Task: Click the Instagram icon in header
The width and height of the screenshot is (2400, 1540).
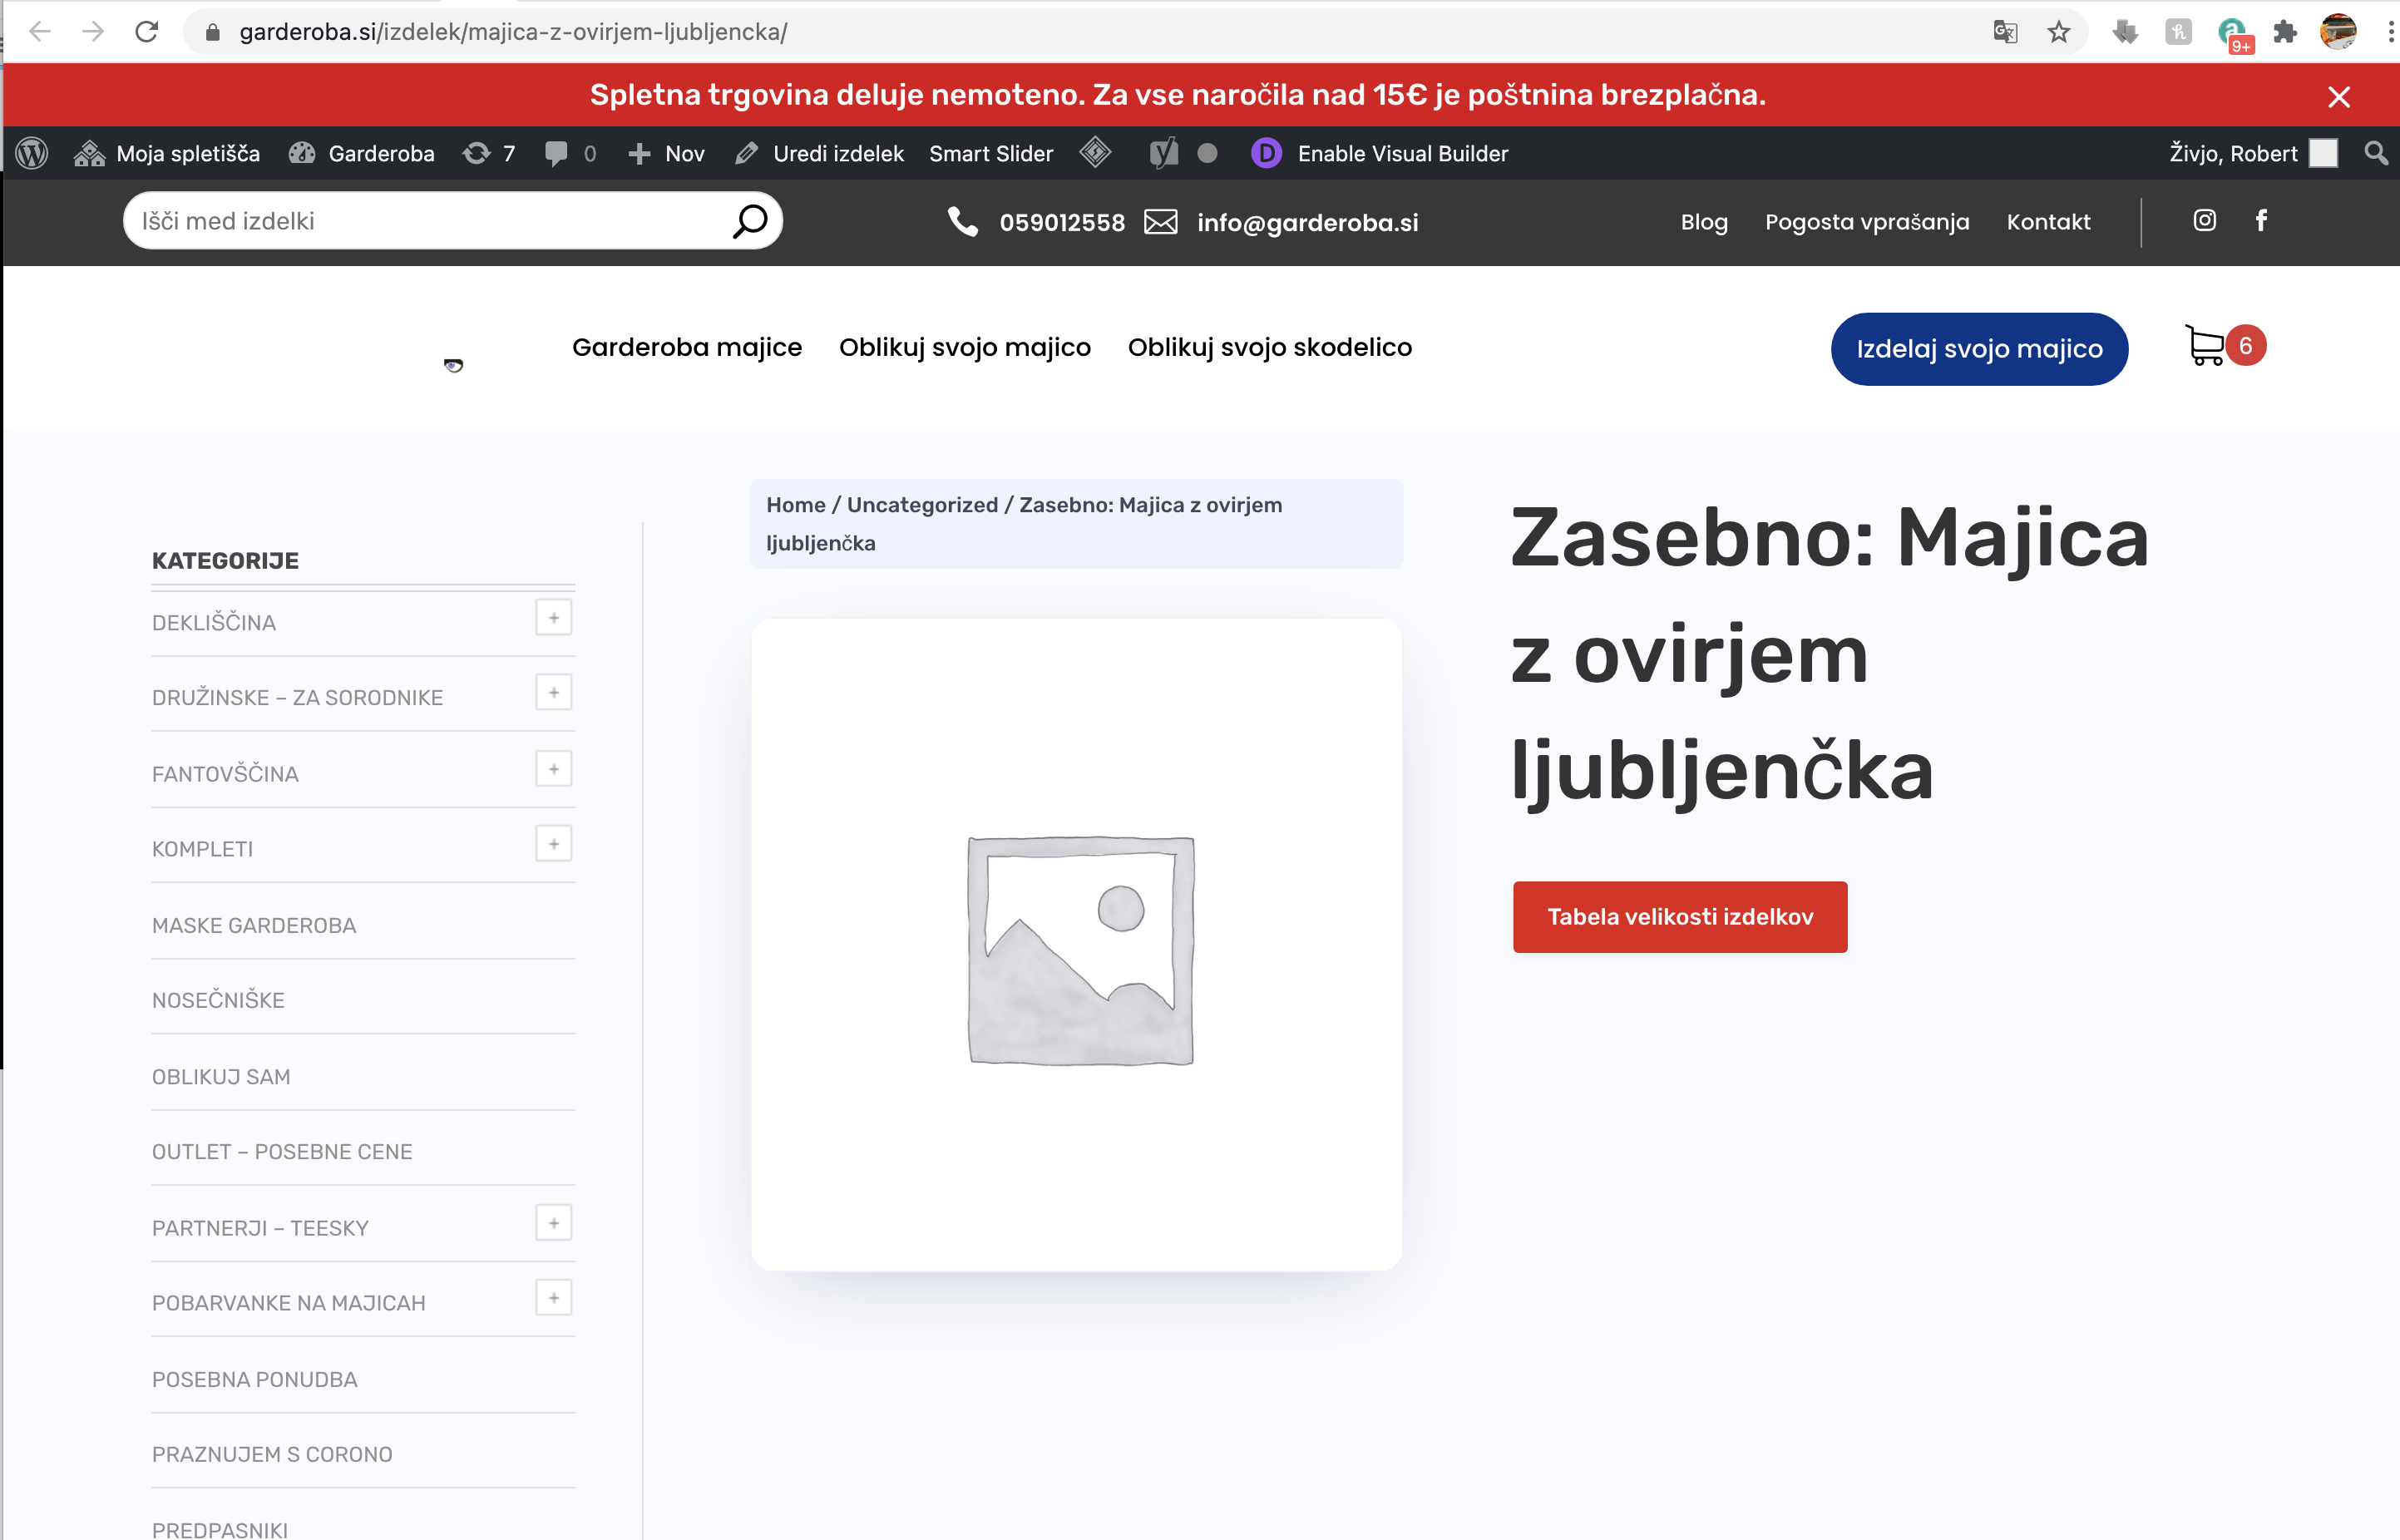Action: pos(2204,220)
